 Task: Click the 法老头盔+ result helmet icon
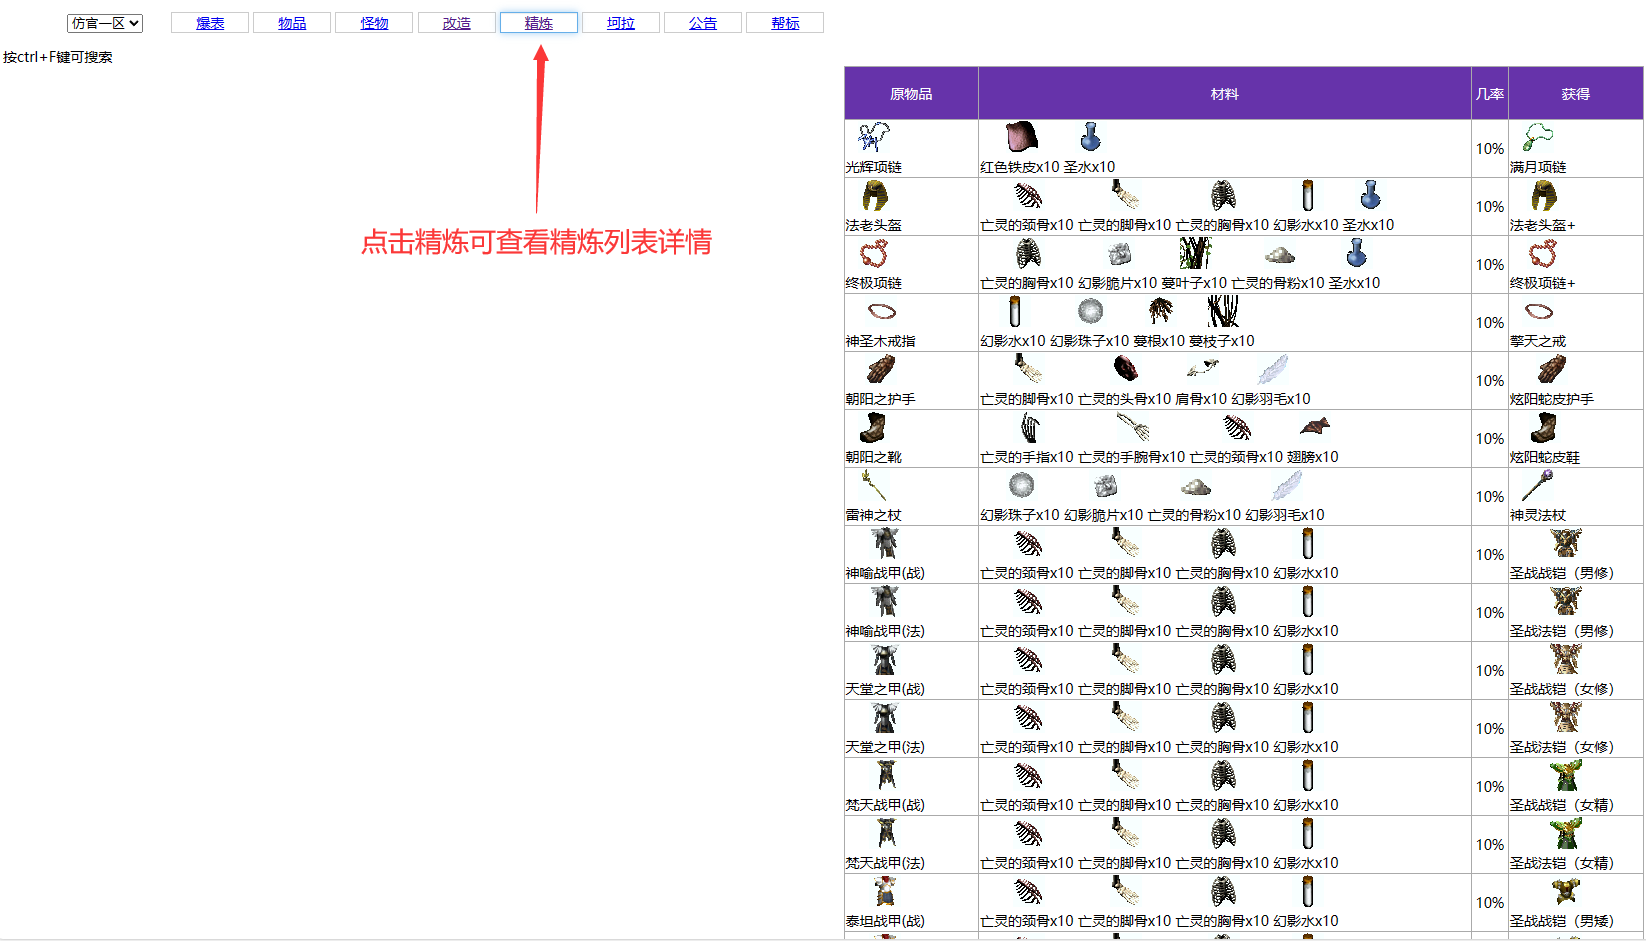pyautogui.click(x=1544, y=195)
